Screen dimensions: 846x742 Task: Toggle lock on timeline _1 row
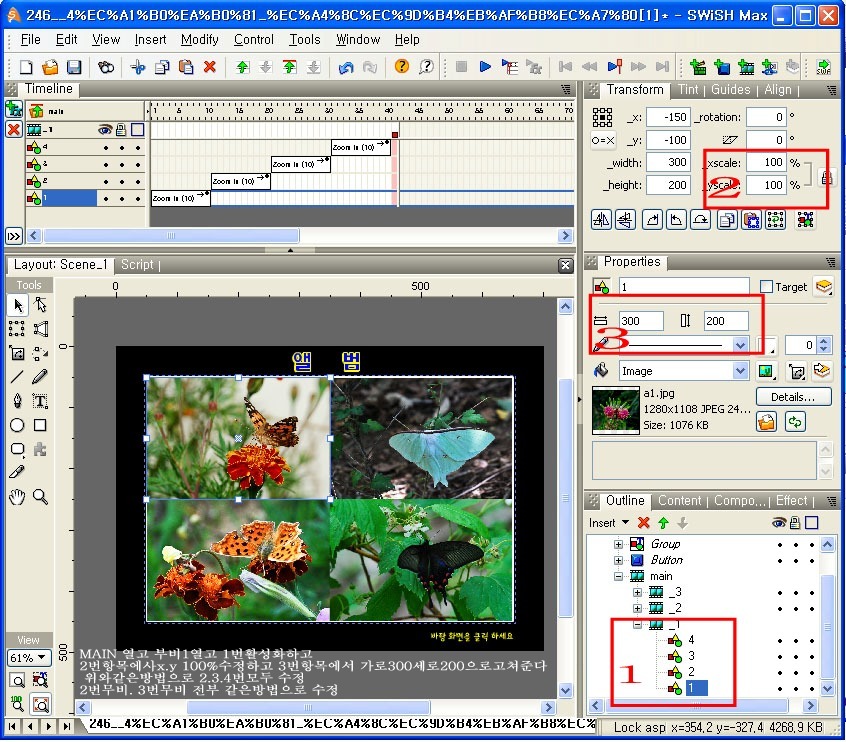[x=121, y=130]
